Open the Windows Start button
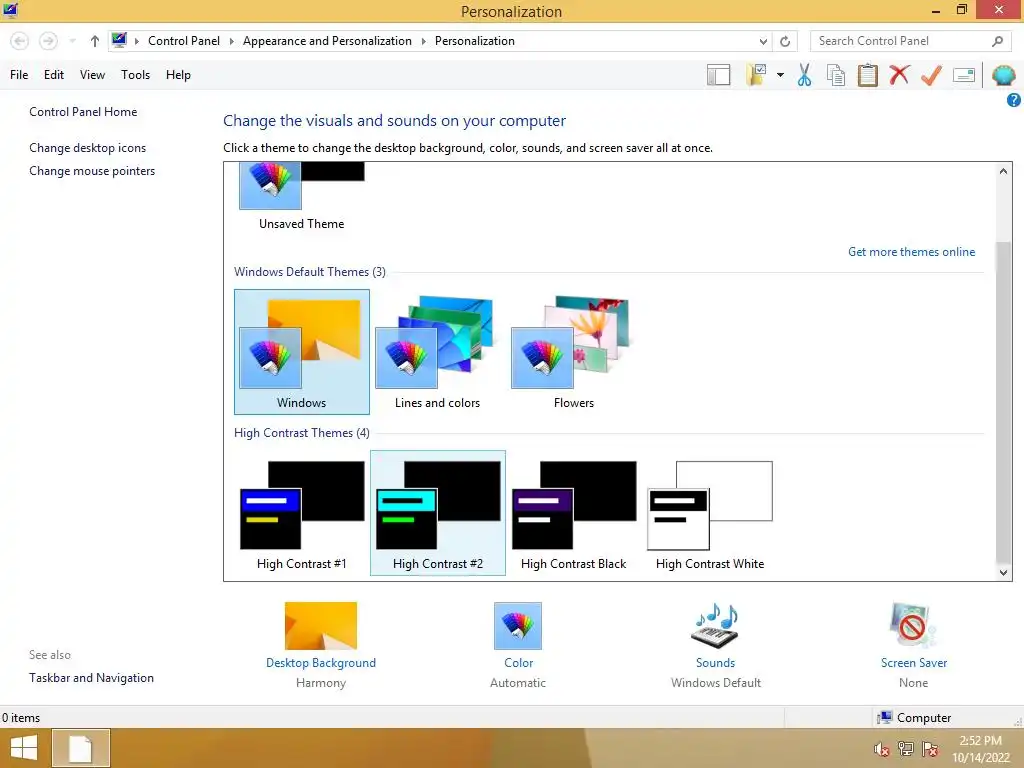1024x768 pixels. coord(24,748)
